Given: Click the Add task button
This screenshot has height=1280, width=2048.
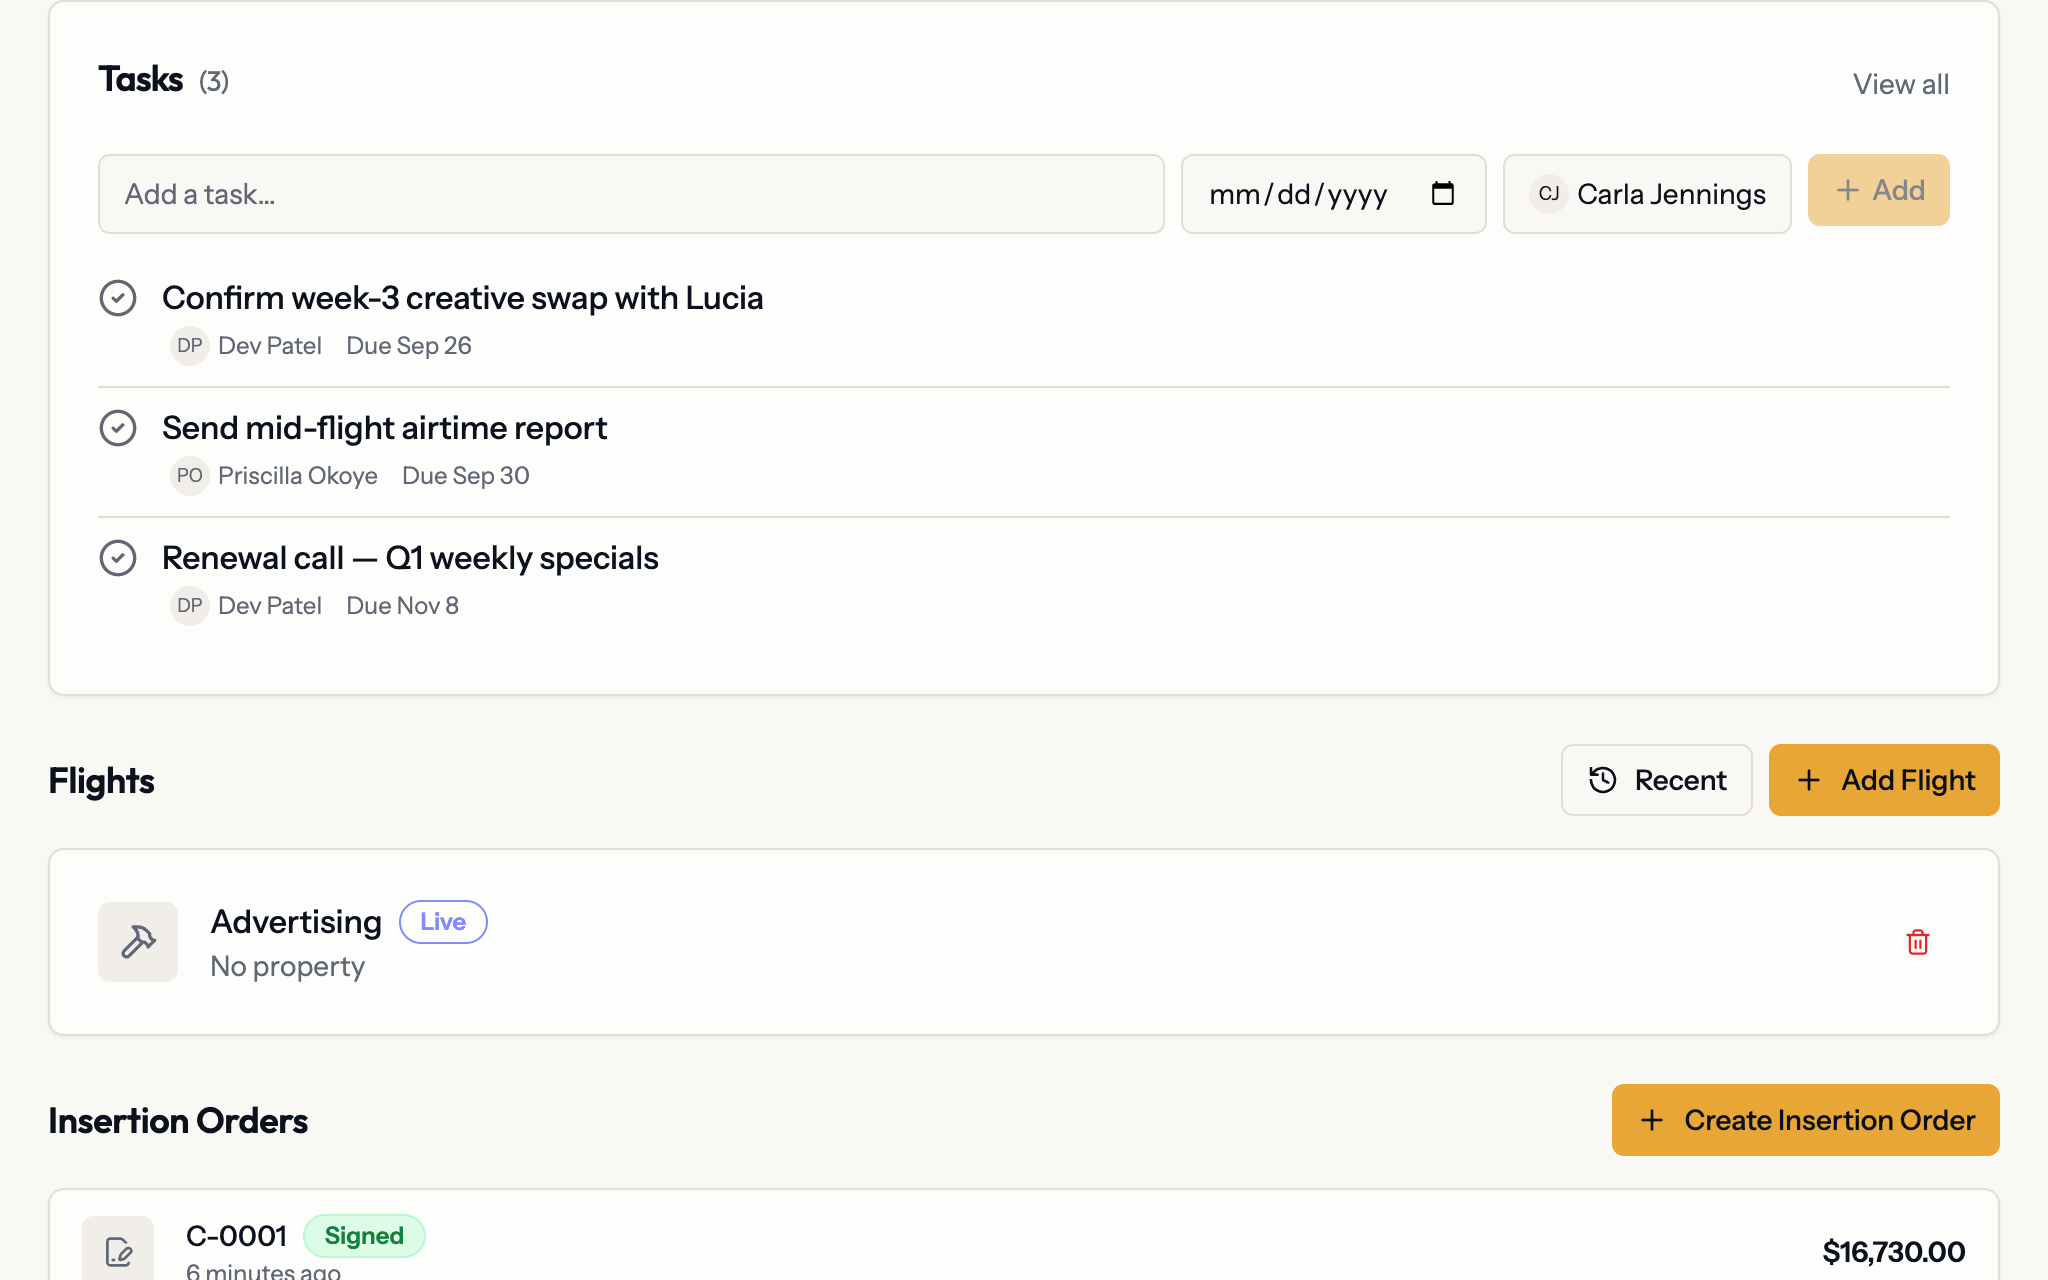Looking at the screenshot, I should point(1878,190).
